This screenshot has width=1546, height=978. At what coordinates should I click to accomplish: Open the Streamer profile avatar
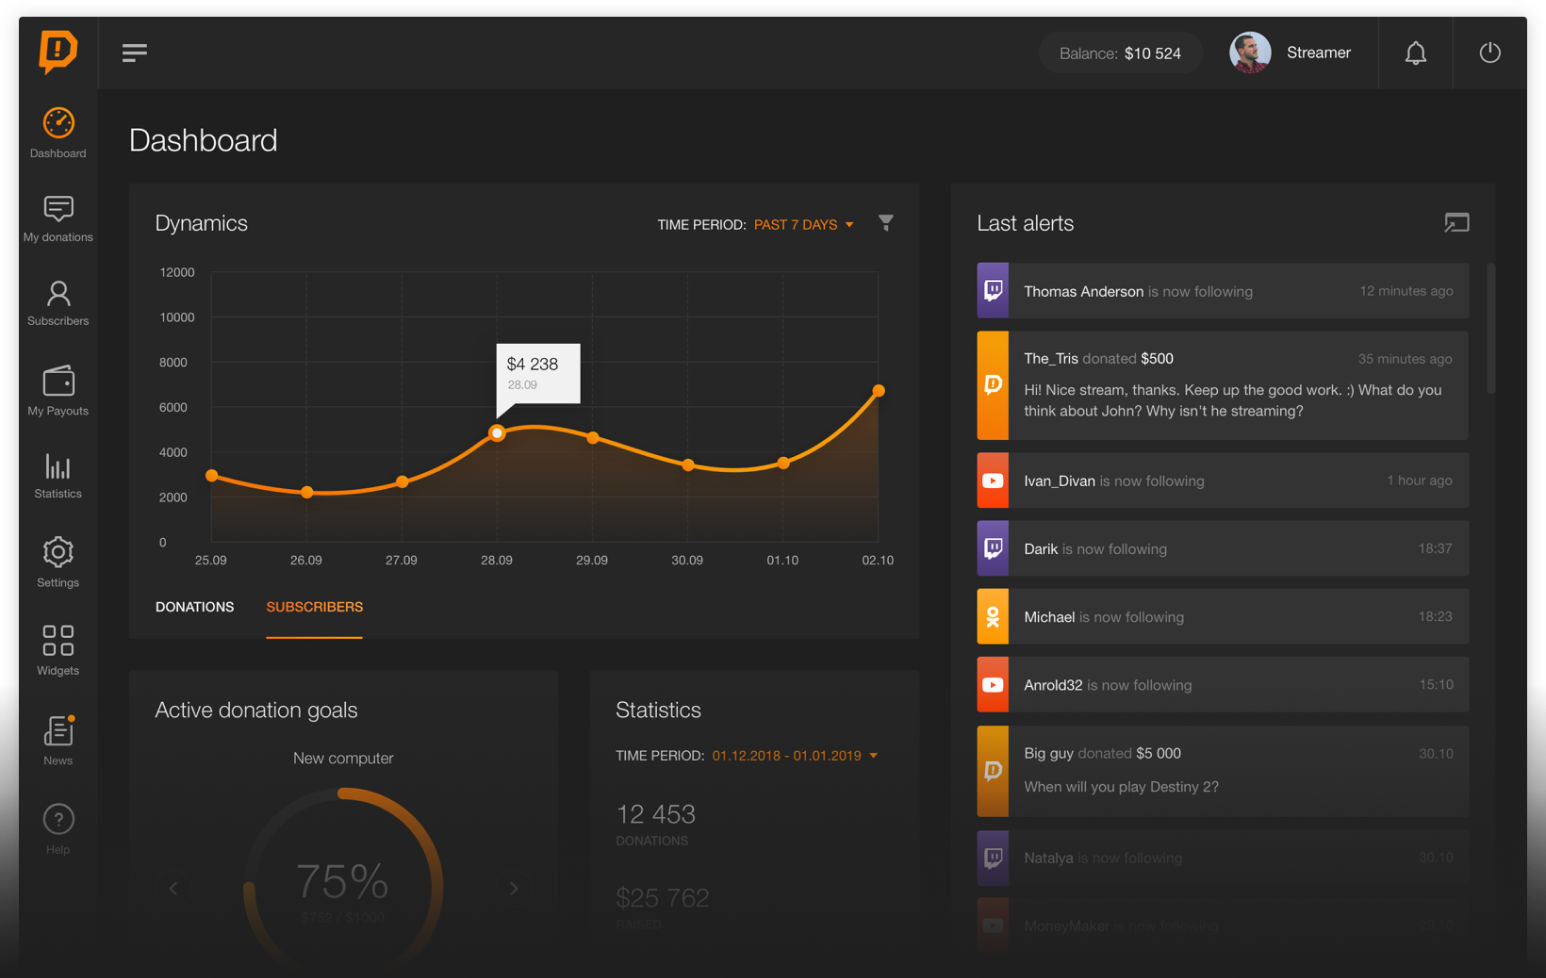point(1250,53)
